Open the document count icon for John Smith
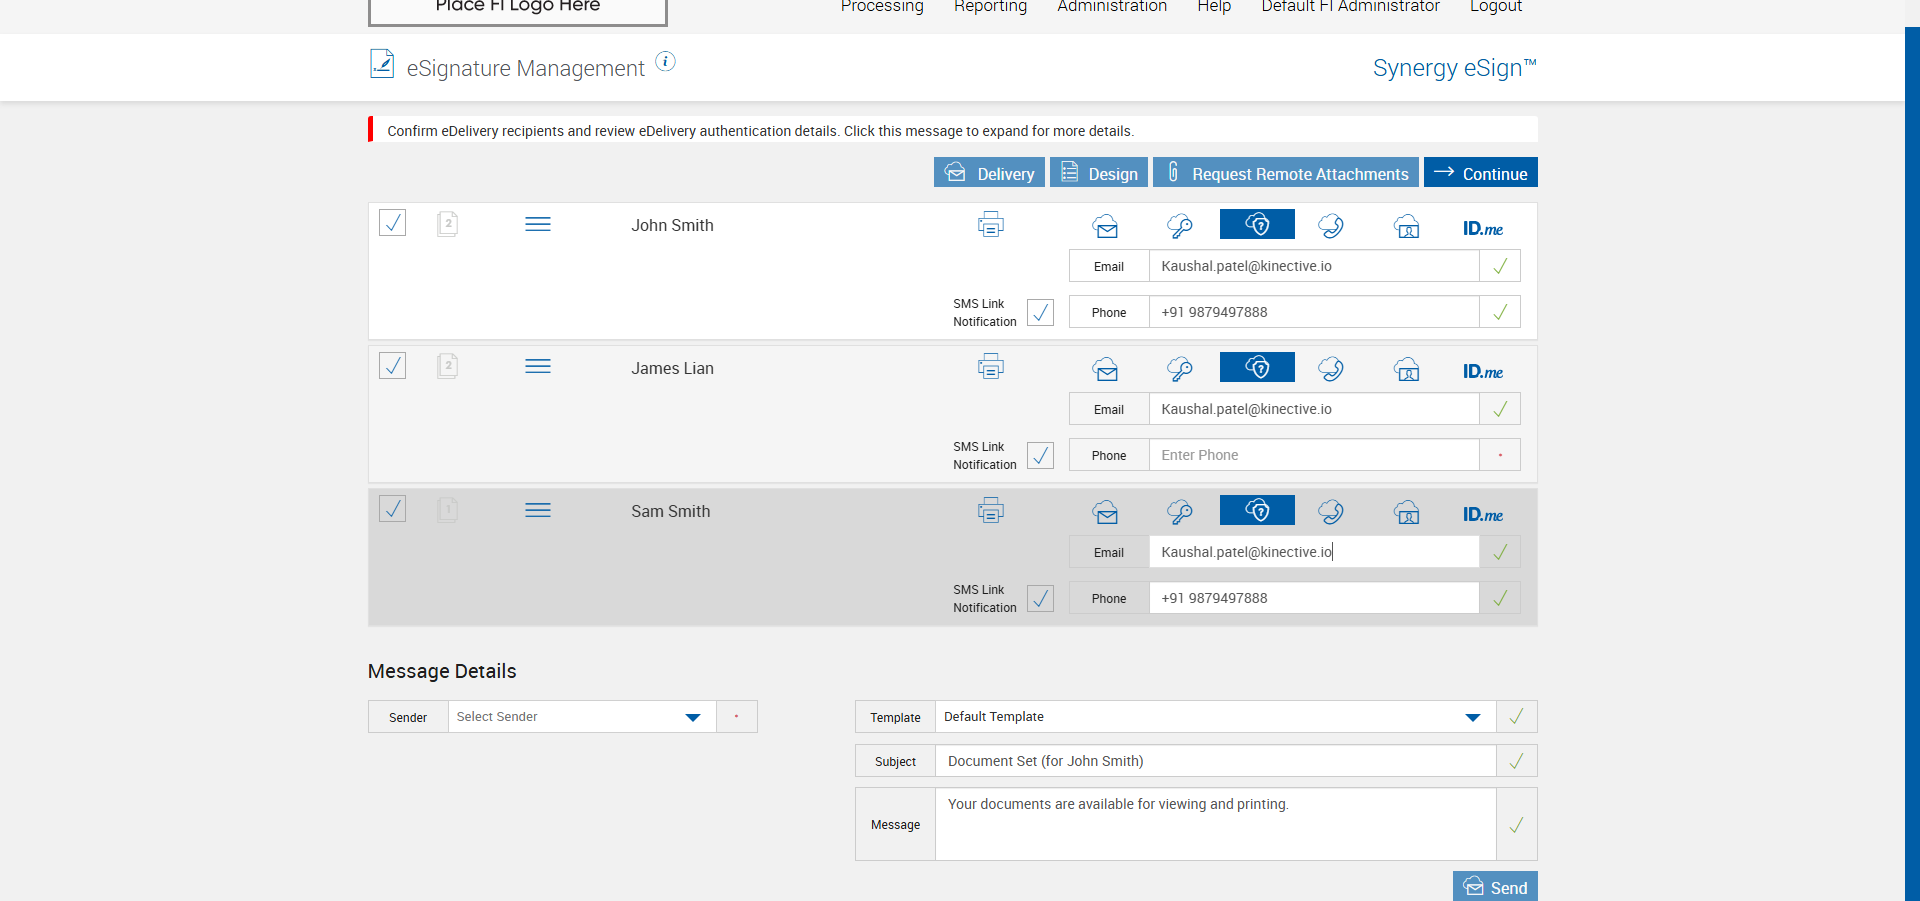Viewport: 1920px width, 901px height. point(448,223)
